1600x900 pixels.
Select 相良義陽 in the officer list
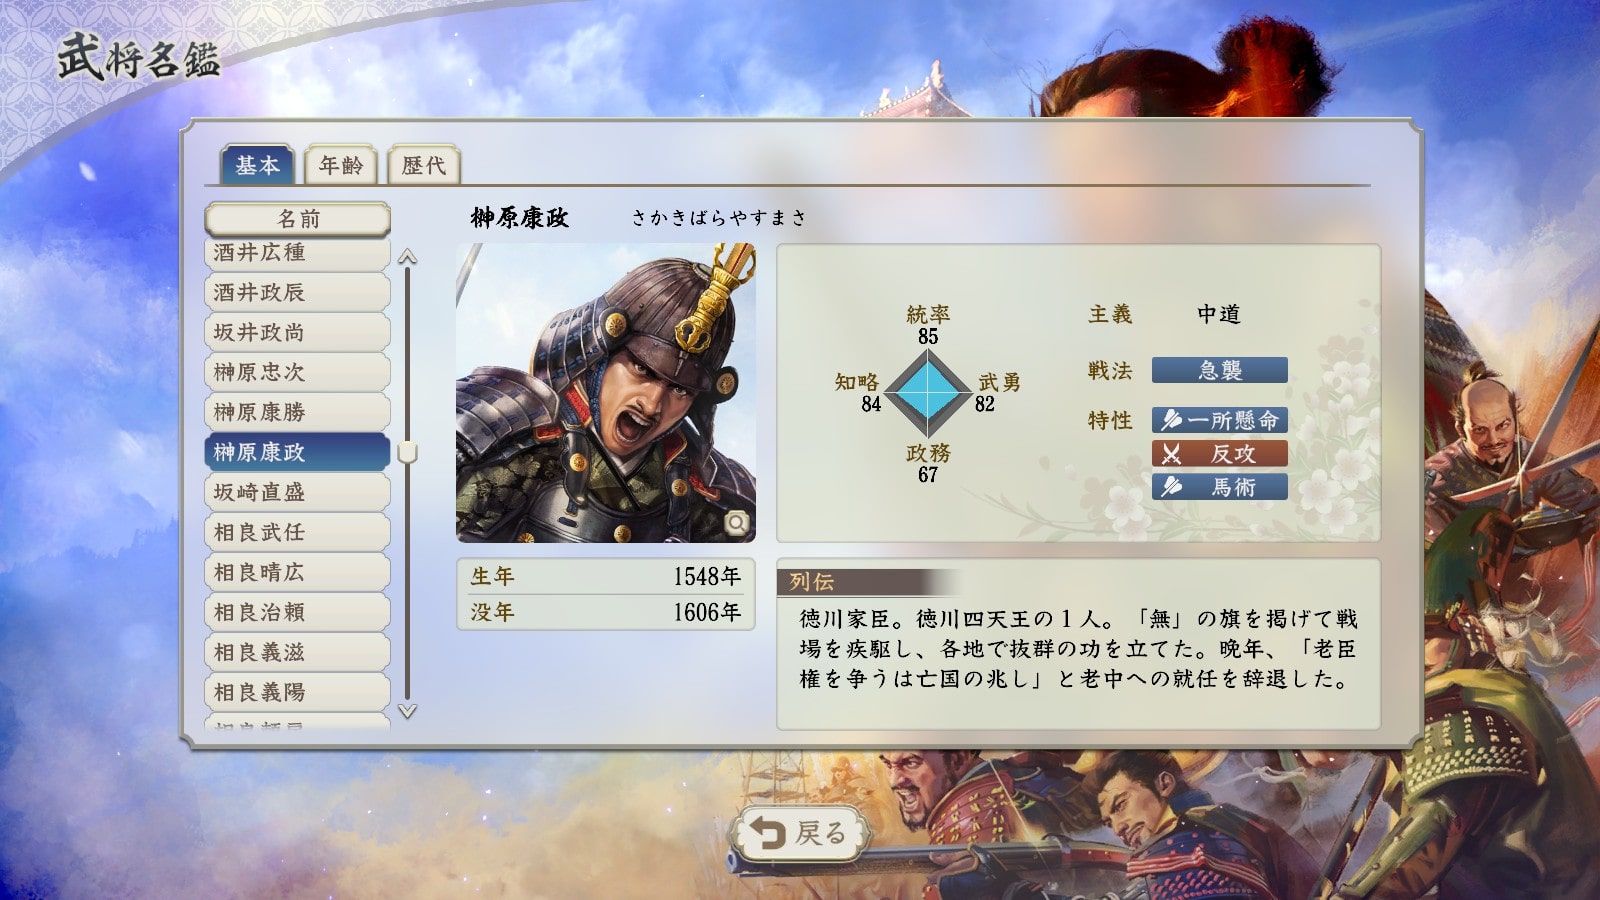point(298,692)
